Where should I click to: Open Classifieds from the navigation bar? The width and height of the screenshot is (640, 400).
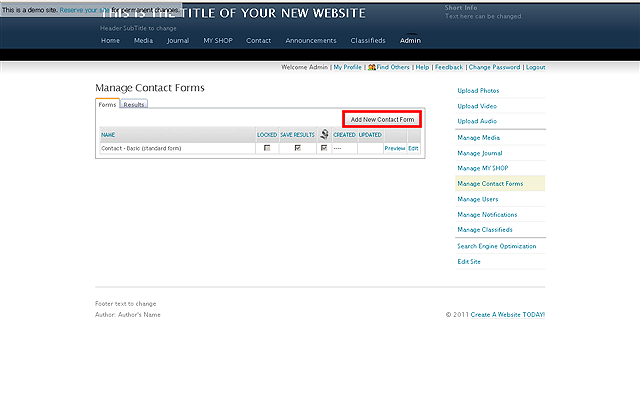pyautogui.click(x=368, y=41)
